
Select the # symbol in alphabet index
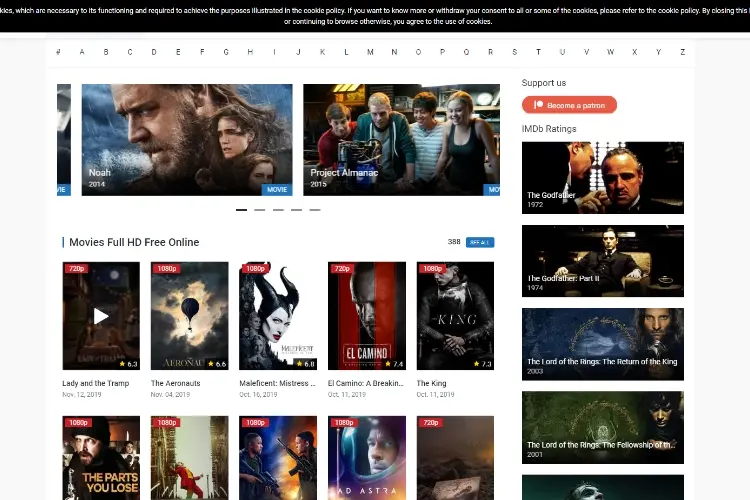click(x=58, y=52)
